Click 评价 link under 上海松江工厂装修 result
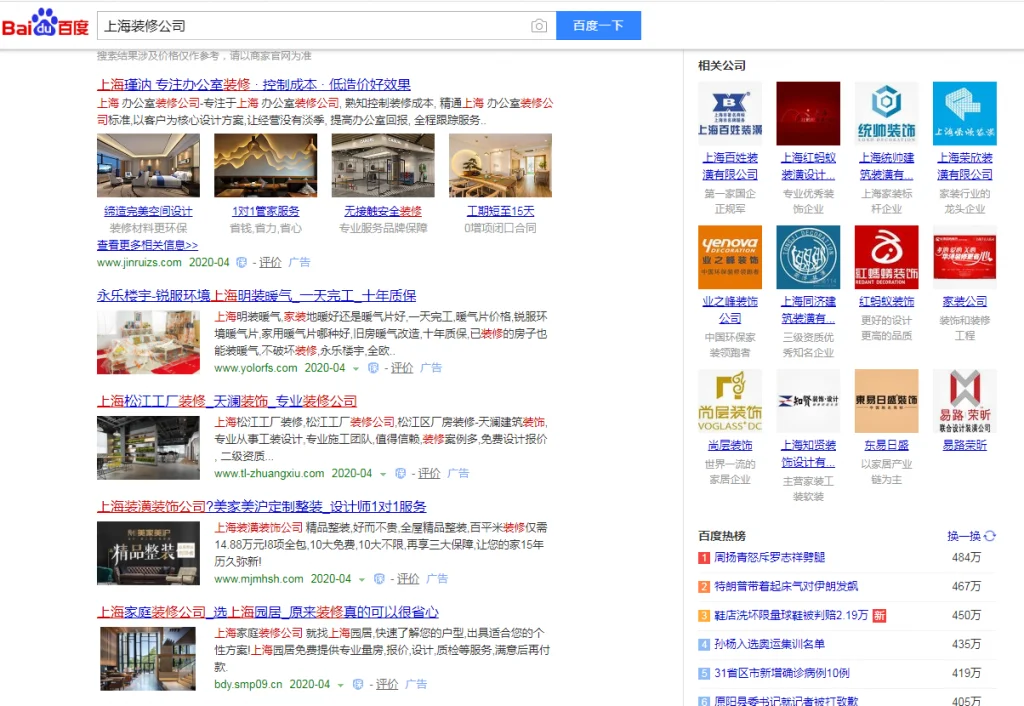The image size is (1024, 706). (428, 474)
